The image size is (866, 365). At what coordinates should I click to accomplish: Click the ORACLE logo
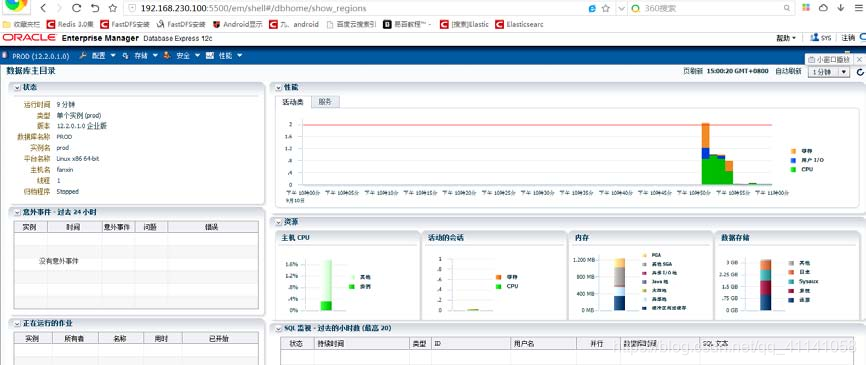[29, 38]
